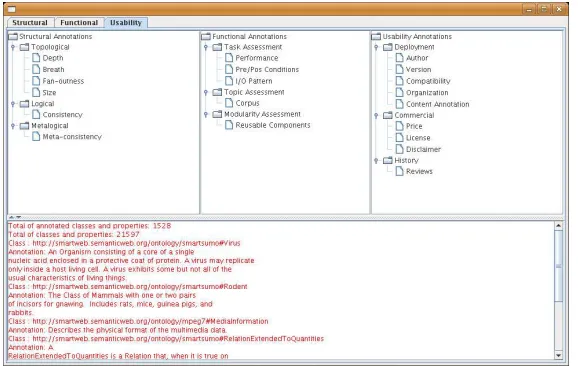578x366 pixels.
Task: Click the Topological folder icon
Action: click(x=24, y=47)
